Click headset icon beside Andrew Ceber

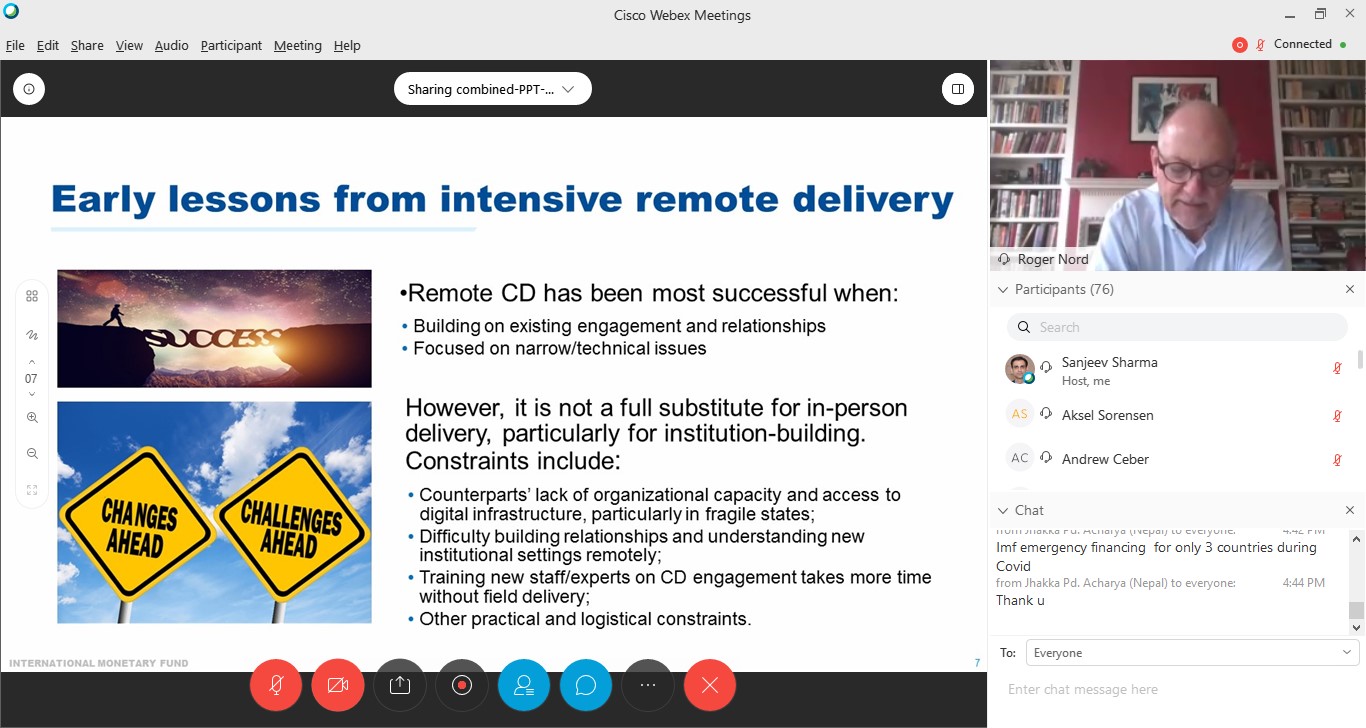click(1047, 458)
